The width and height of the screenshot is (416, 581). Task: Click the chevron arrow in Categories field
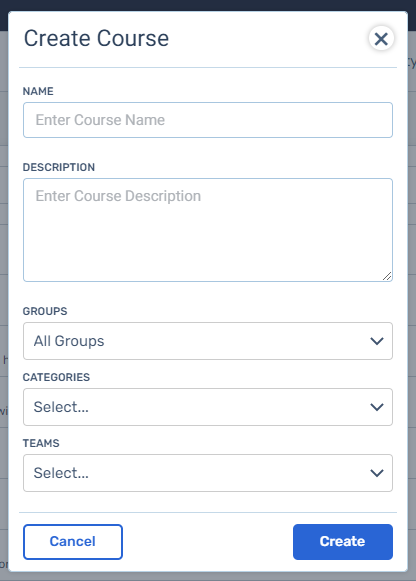[x=377, y=407]
